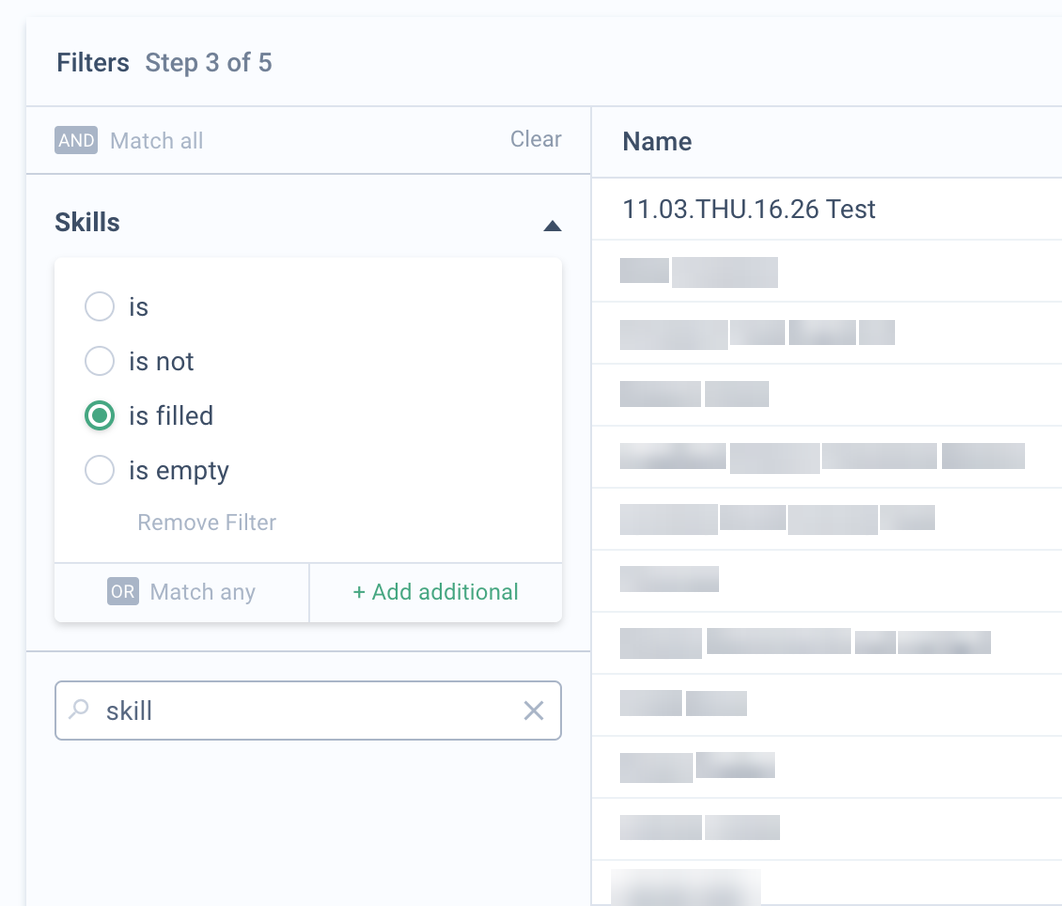This screenshot has height=906, width=1062.
Task: Click the magnifier search icon
Action: point(79,709)
